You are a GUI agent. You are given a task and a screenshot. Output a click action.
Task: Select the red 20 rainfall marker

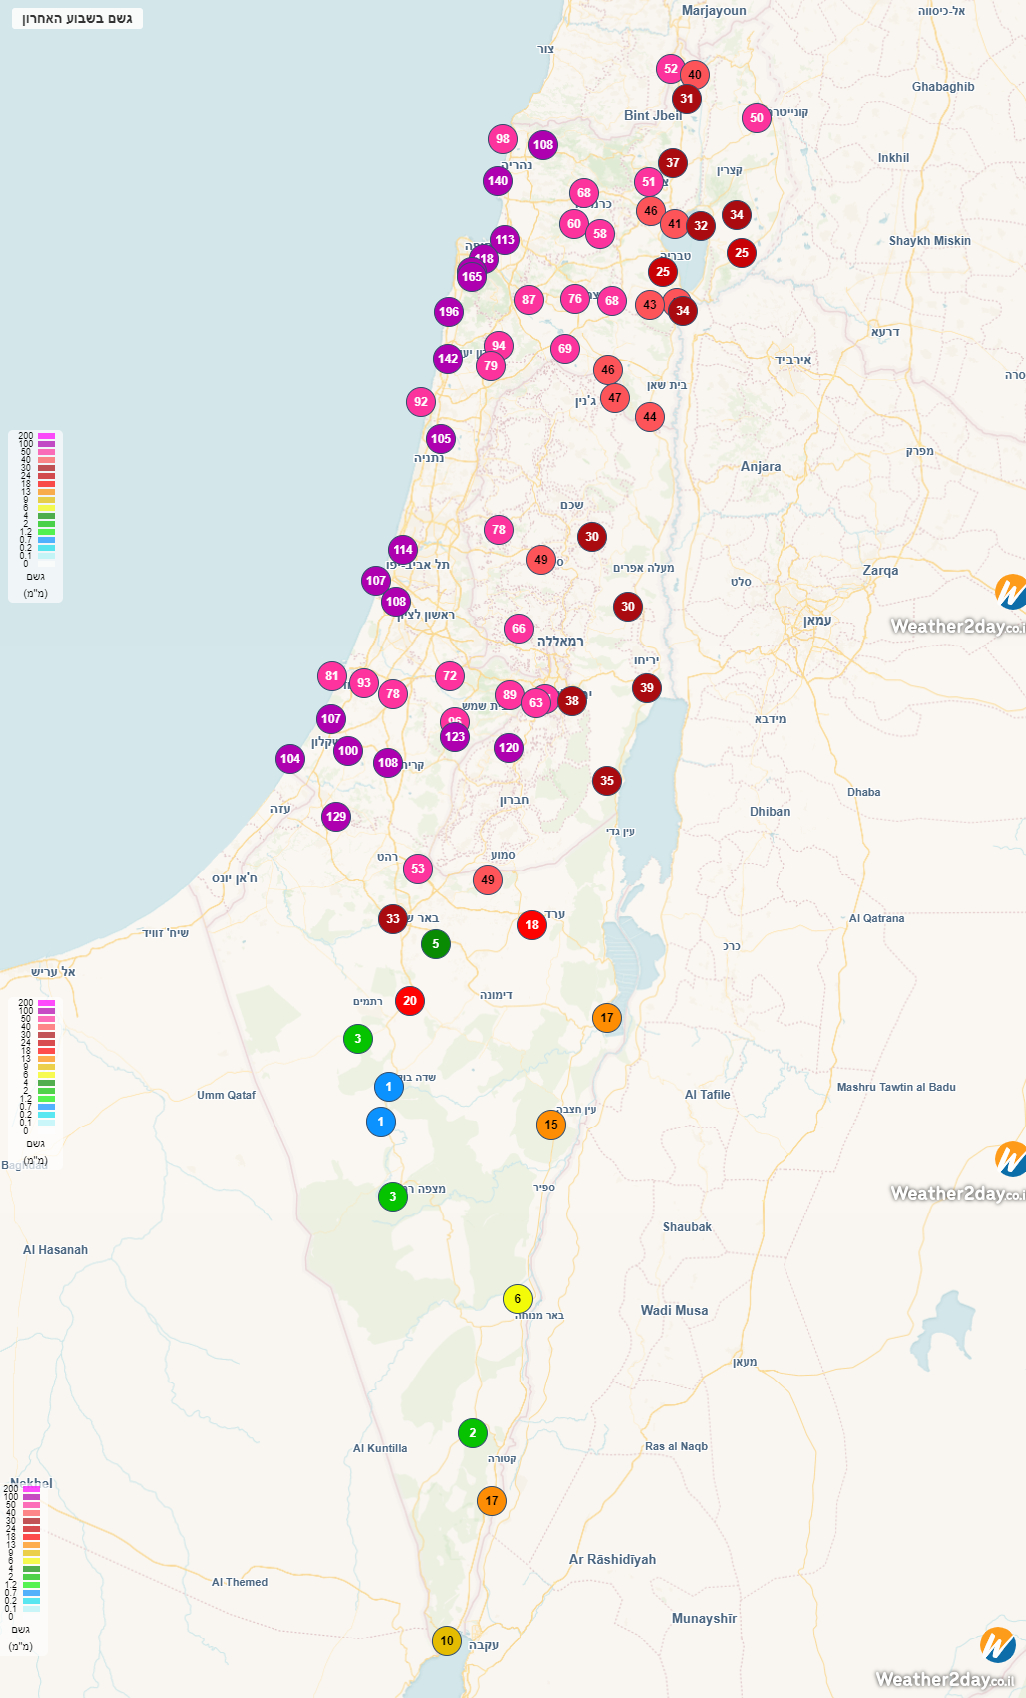click(410, 1001)
